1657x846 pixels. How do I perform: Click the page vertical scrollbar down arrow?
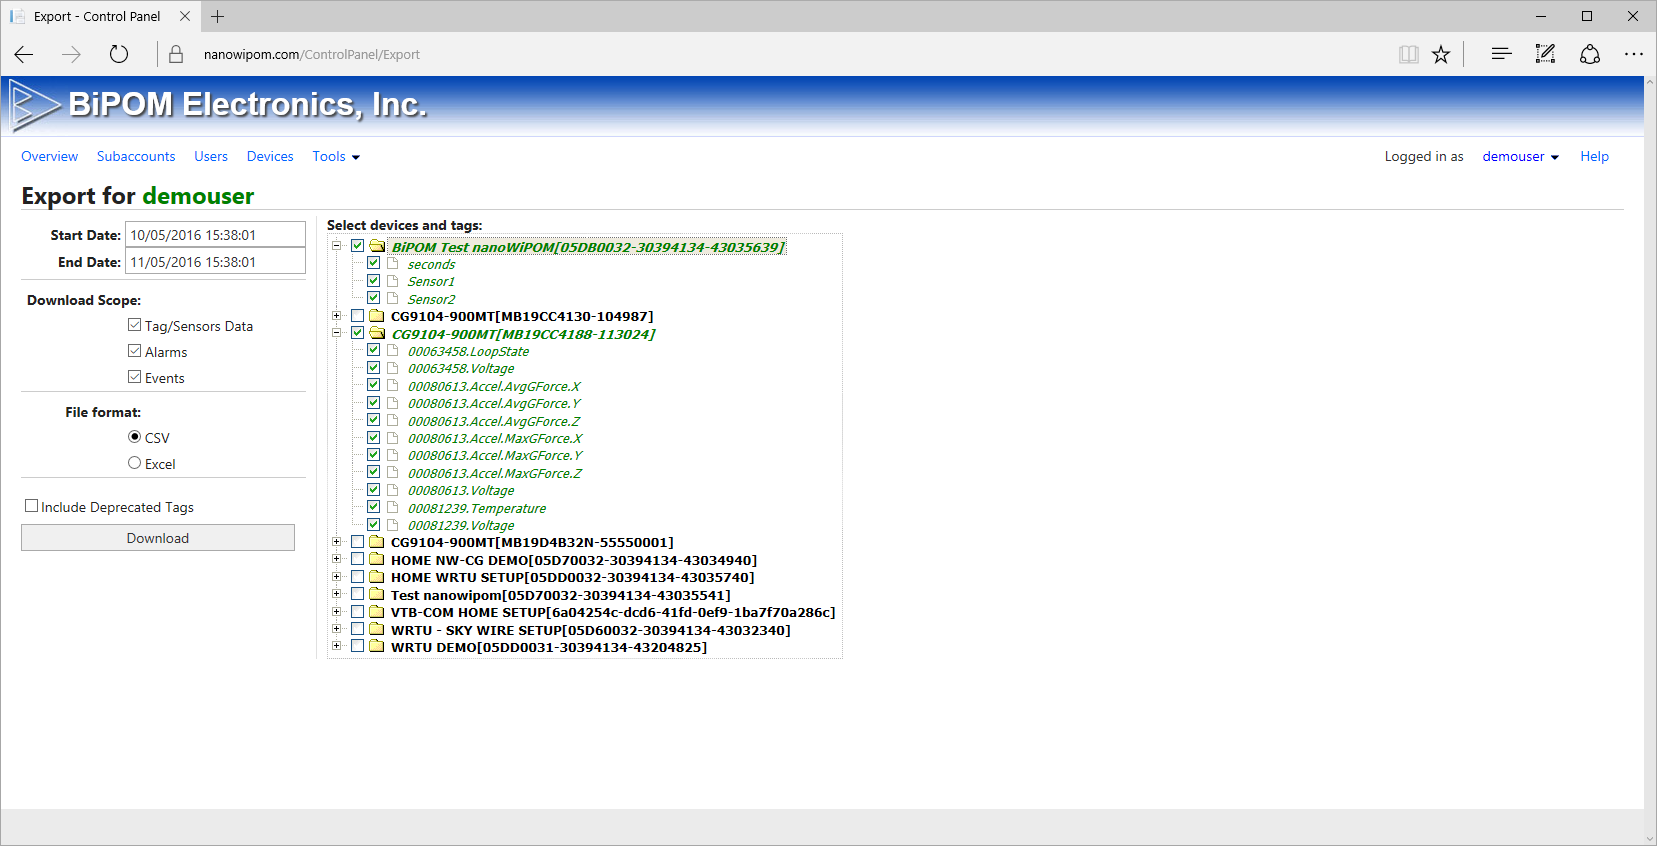click(1650, 839)
